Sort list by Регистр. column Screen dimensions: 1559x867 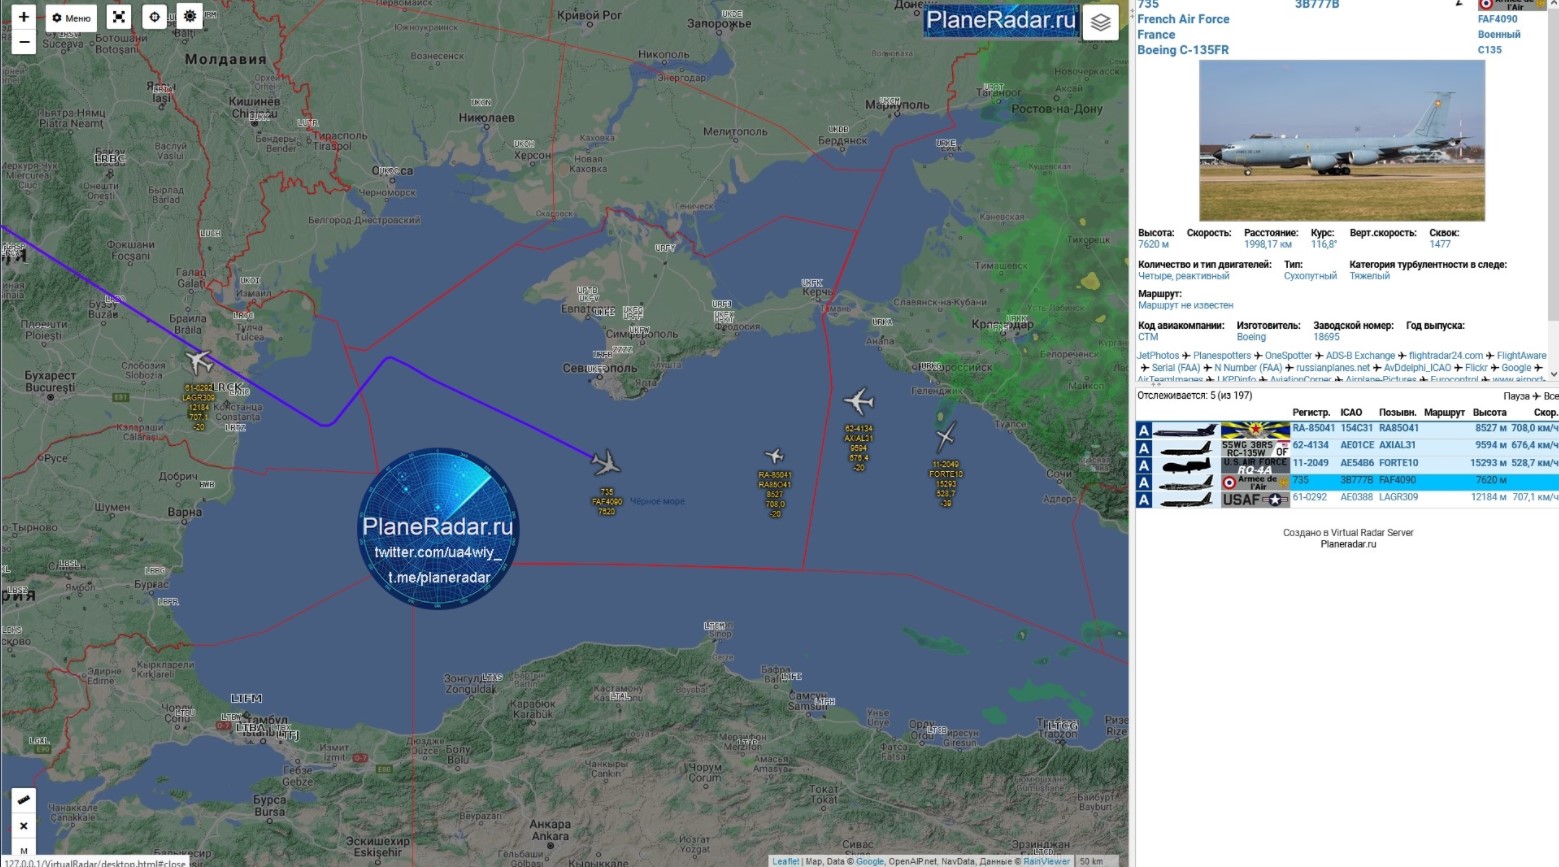1311,412
